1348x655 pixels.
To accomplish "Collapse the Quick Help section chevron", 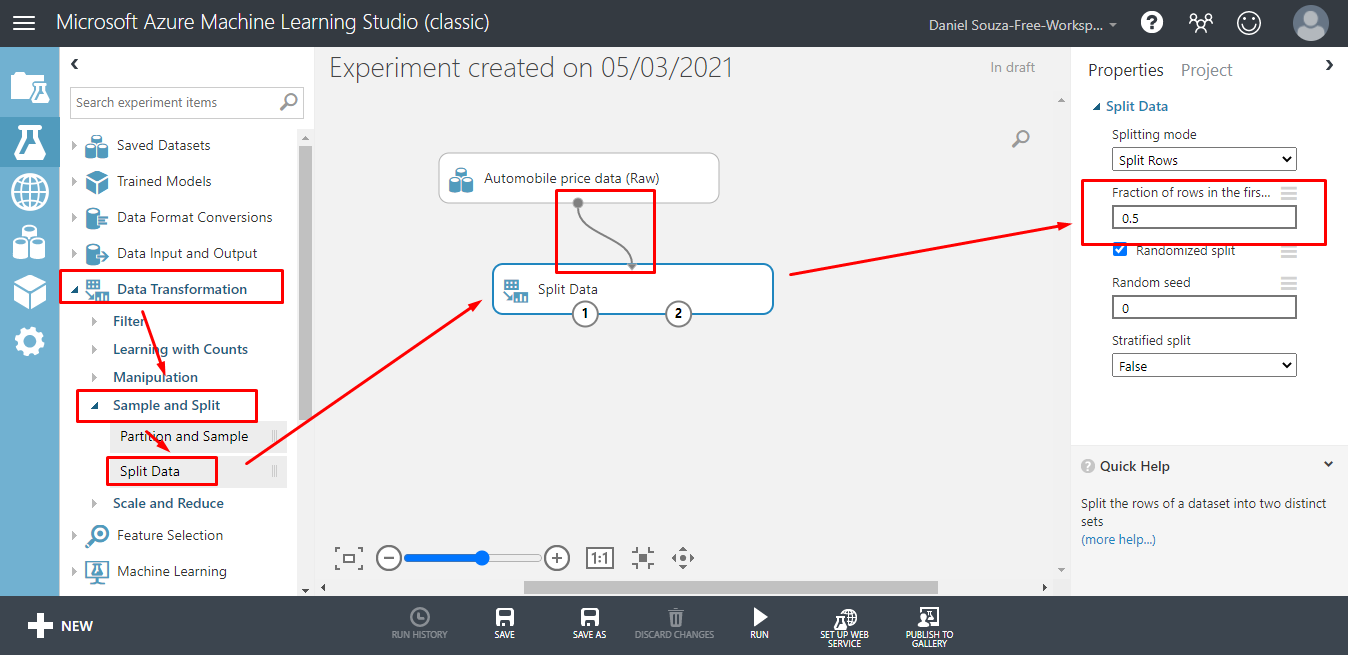I will tap(1328, 465).
